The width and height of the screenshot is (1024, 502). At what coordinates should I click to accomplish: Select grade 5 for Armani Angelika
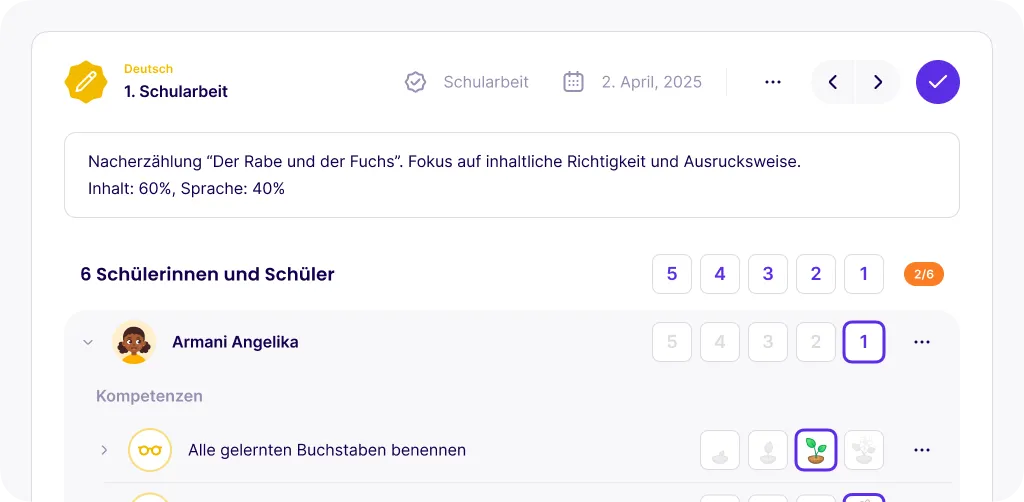(x=672, y=342)
